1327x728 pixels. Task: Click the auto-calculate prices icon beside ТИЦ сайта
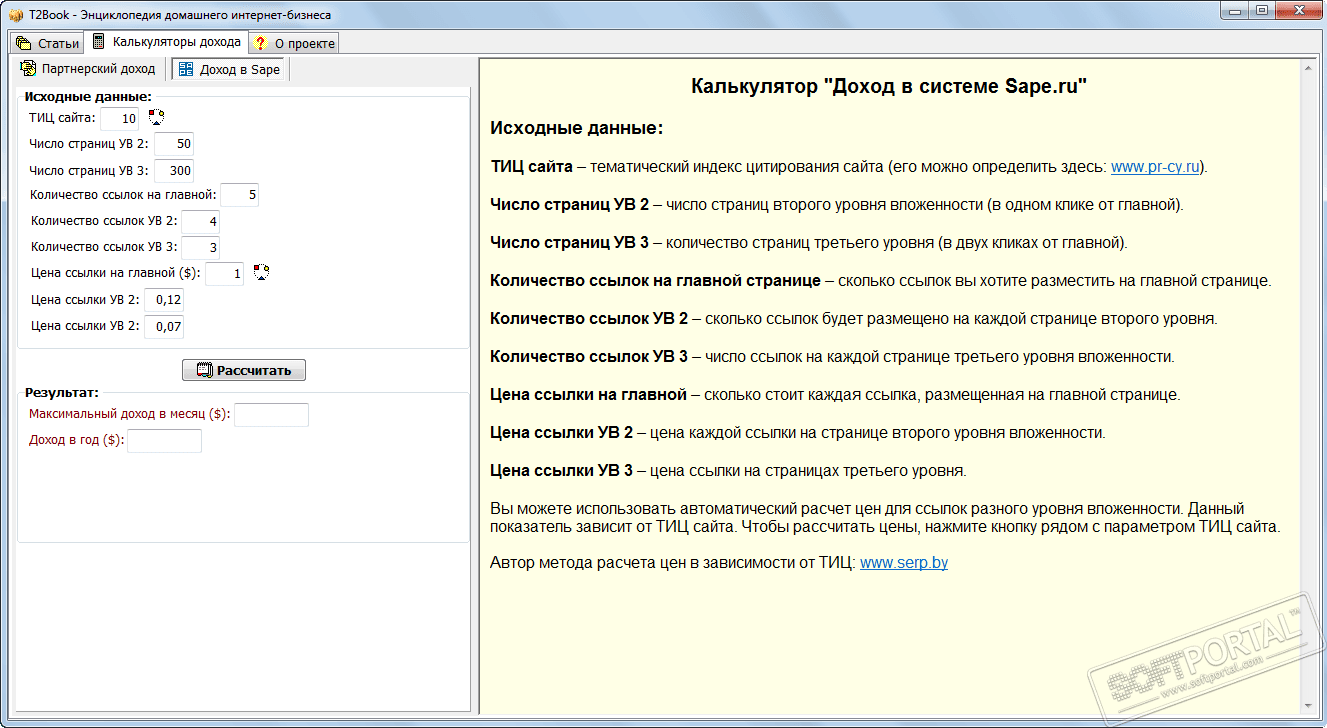click(x=156, y=118)
